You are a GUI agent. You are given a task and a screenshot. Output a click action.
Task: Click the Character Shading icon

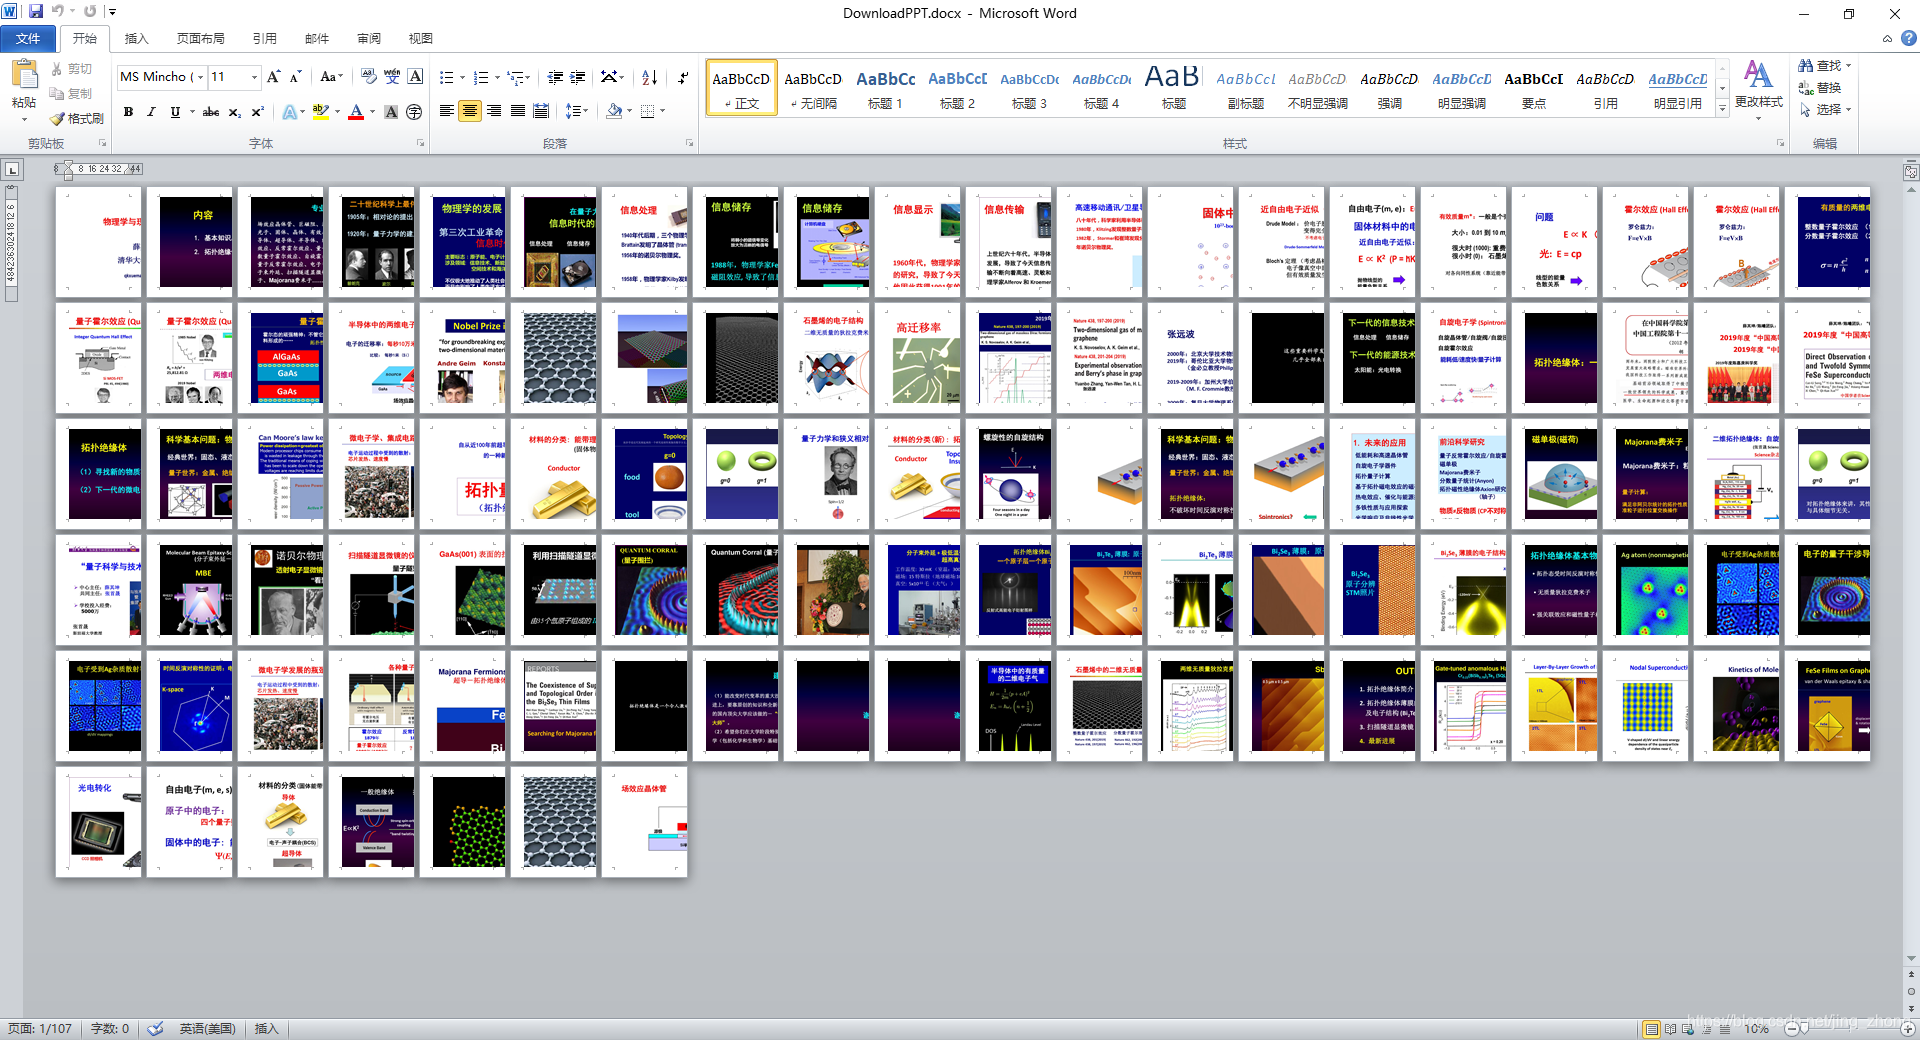[391, 112]
